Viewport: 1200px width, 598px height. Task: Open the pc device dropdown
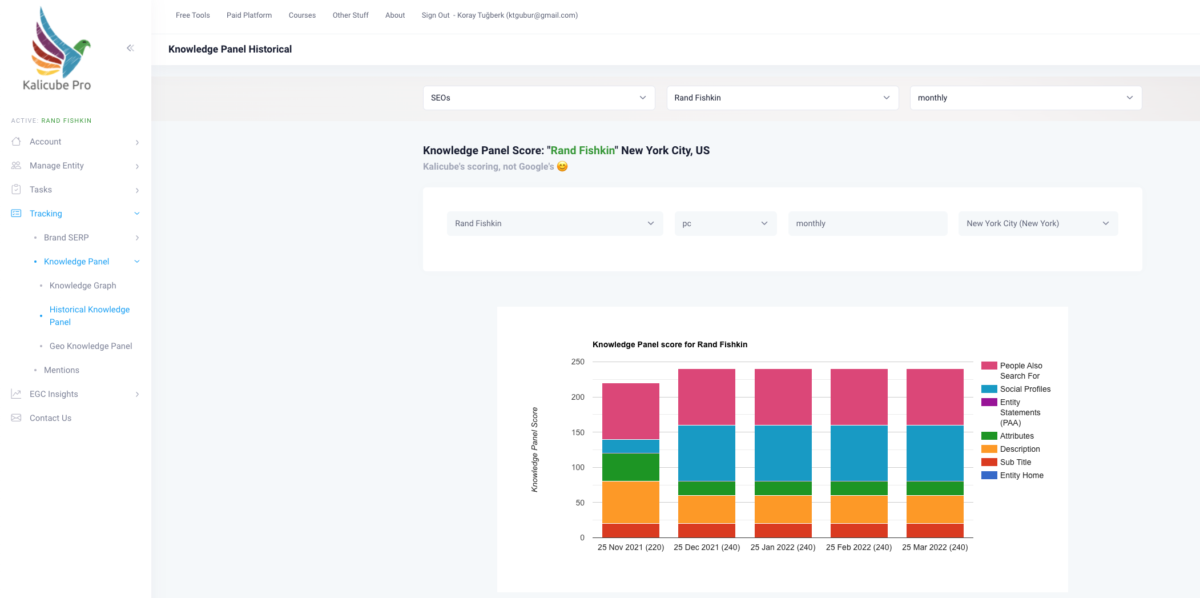pos(726,224)
